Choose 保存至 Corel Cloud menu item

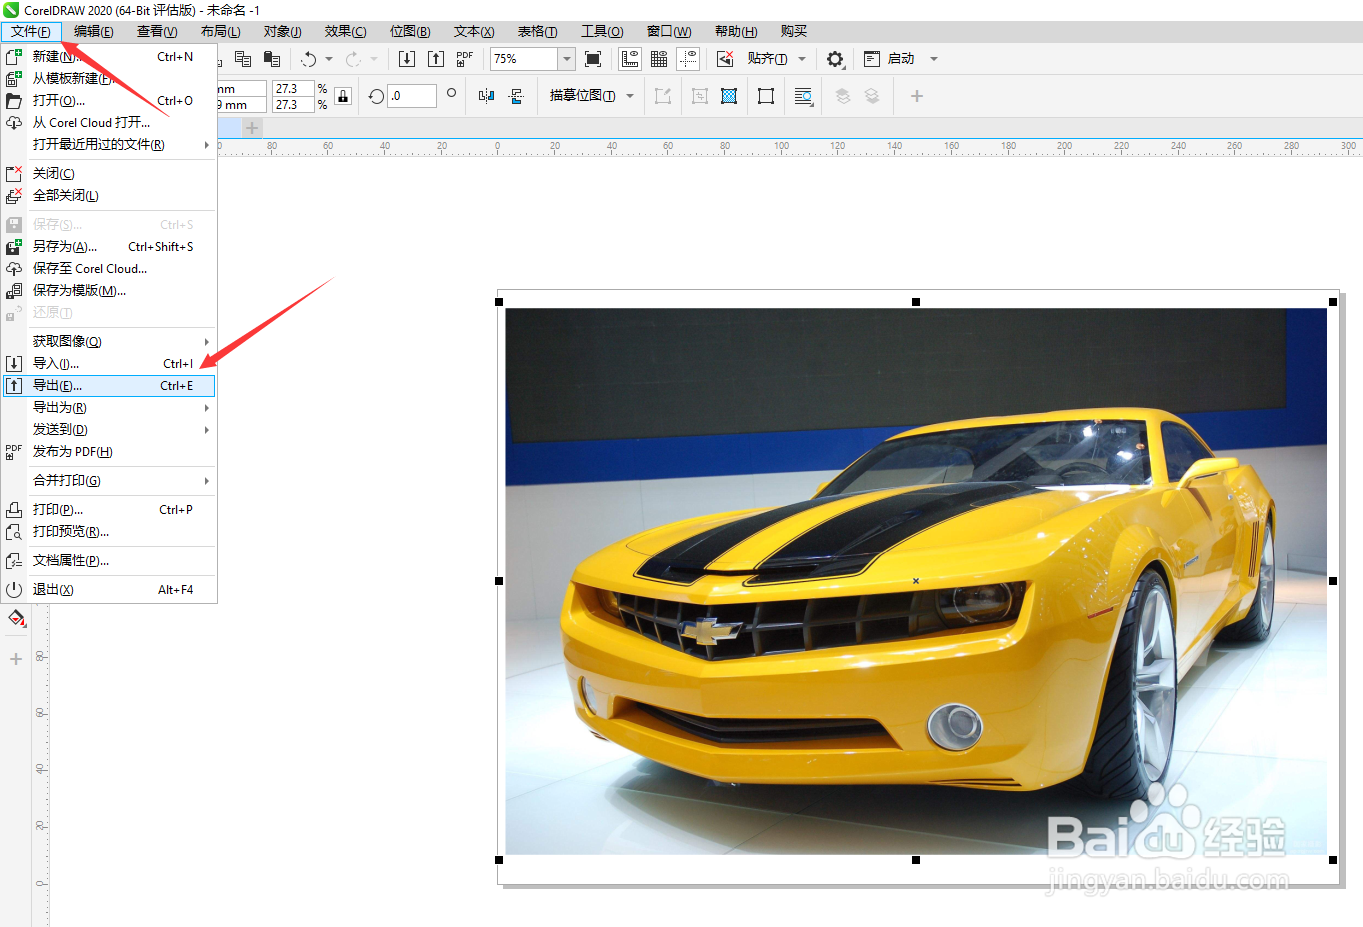pos(109,269)
